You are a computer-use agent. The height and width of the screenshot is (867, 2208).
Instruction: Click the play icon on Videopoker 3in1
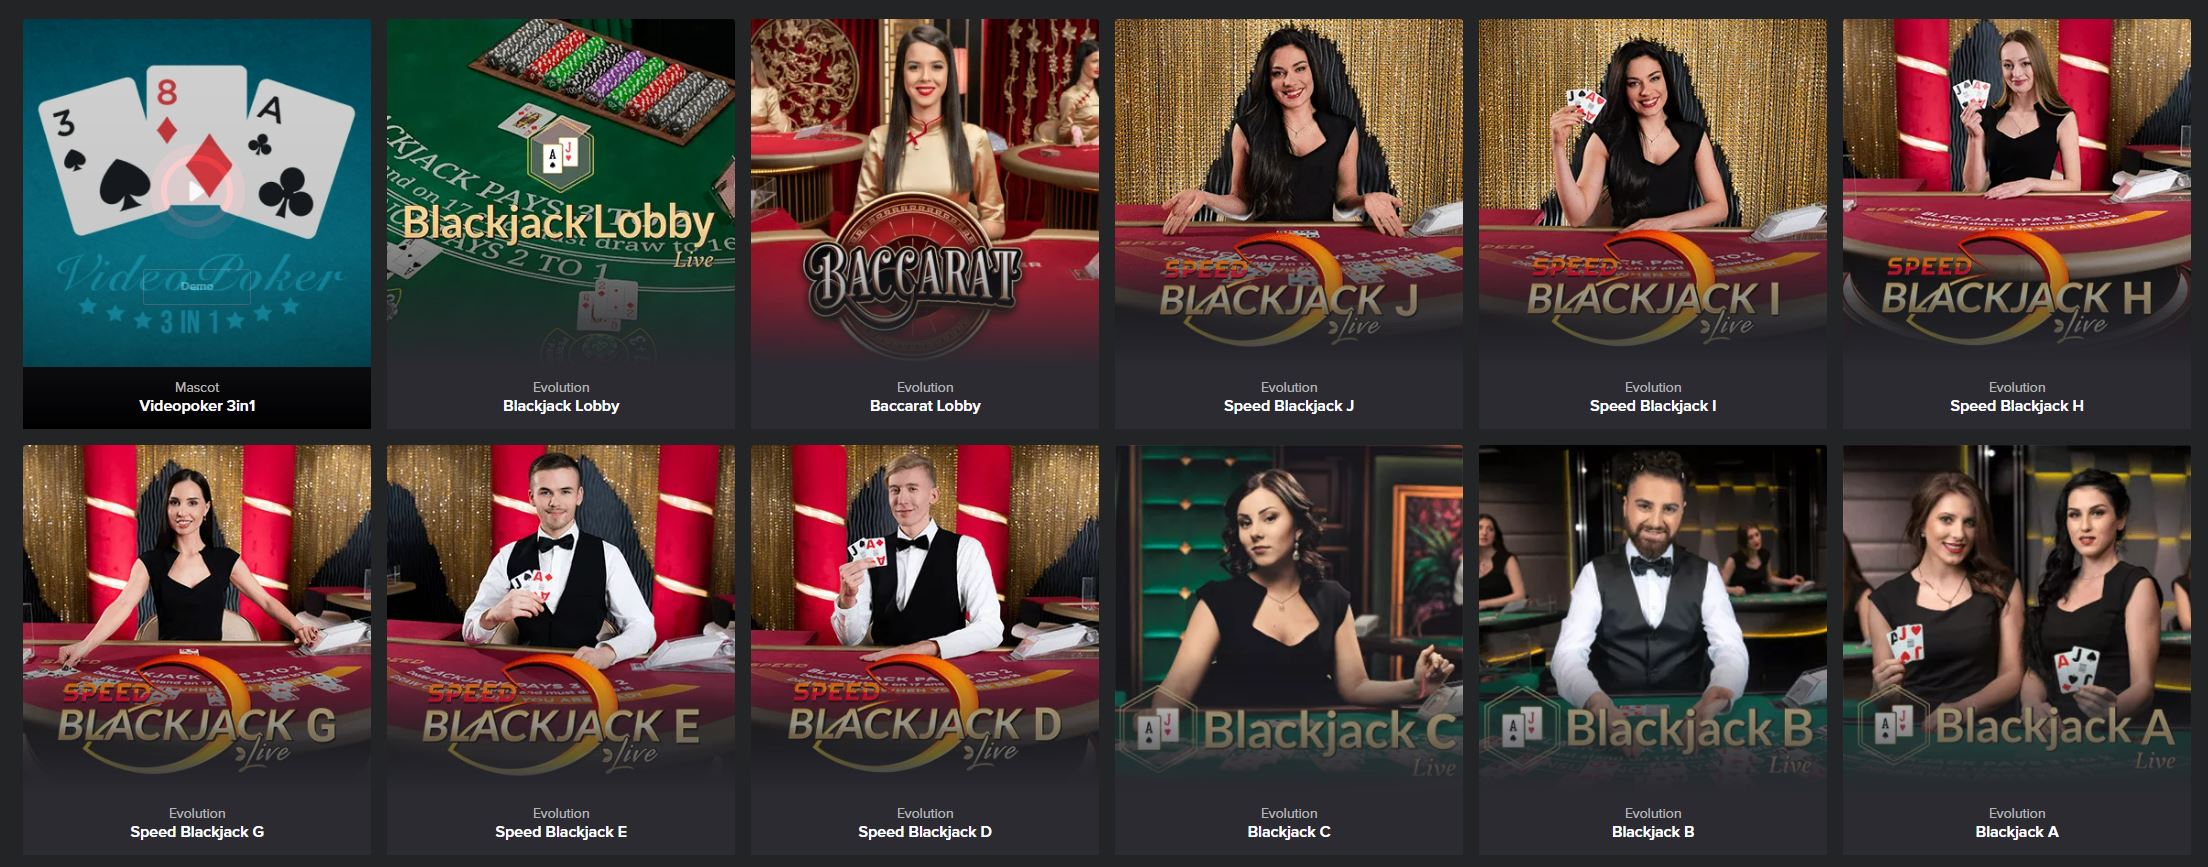coord(197,189)
